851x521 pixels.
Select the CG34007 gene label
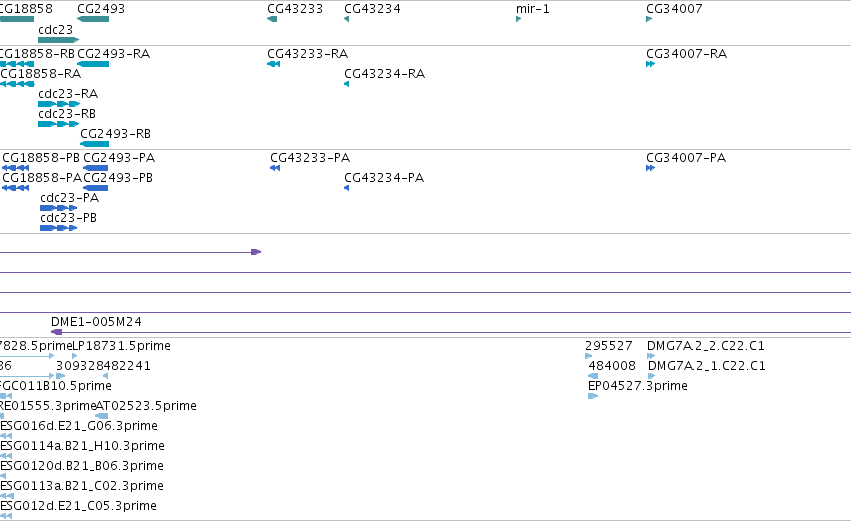(674, 9)
